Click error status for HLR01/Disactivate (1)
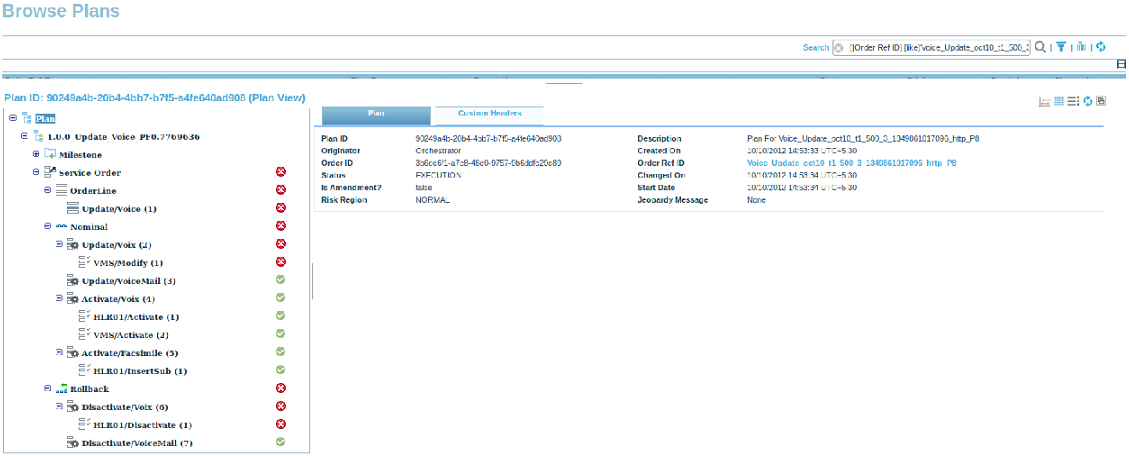Viewport: 1129px width, 456px height. click(x=281, y=424)
